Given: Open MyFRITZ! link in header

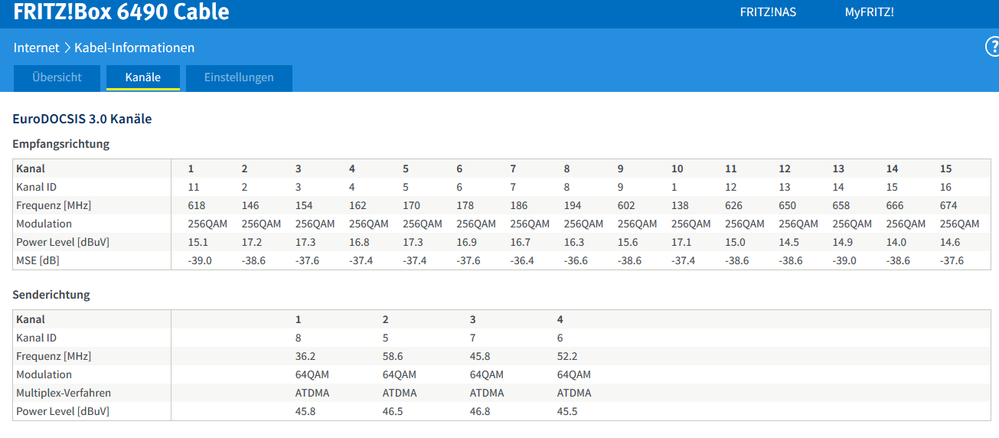Looking at the screenshot, I should pyautogui.click(x=869, y=12).
